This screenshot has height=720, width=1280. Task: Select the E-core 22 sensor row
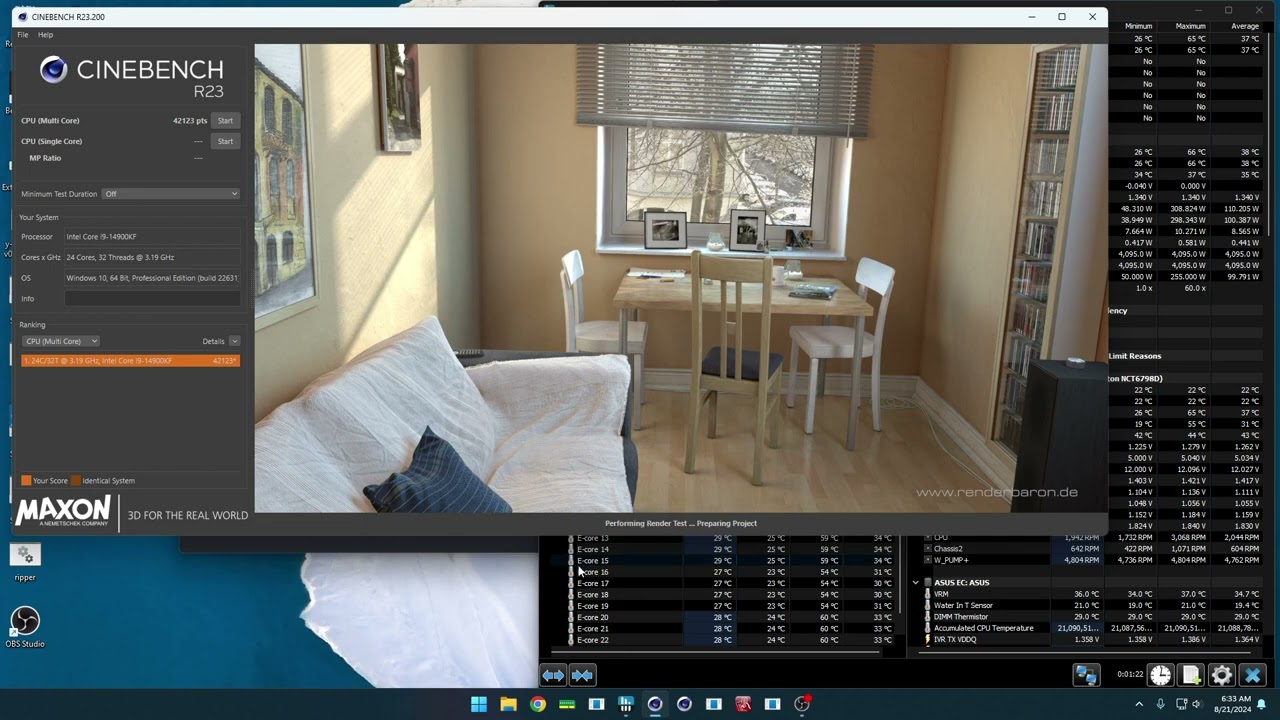pyautogui.click(x=730, y=640)
